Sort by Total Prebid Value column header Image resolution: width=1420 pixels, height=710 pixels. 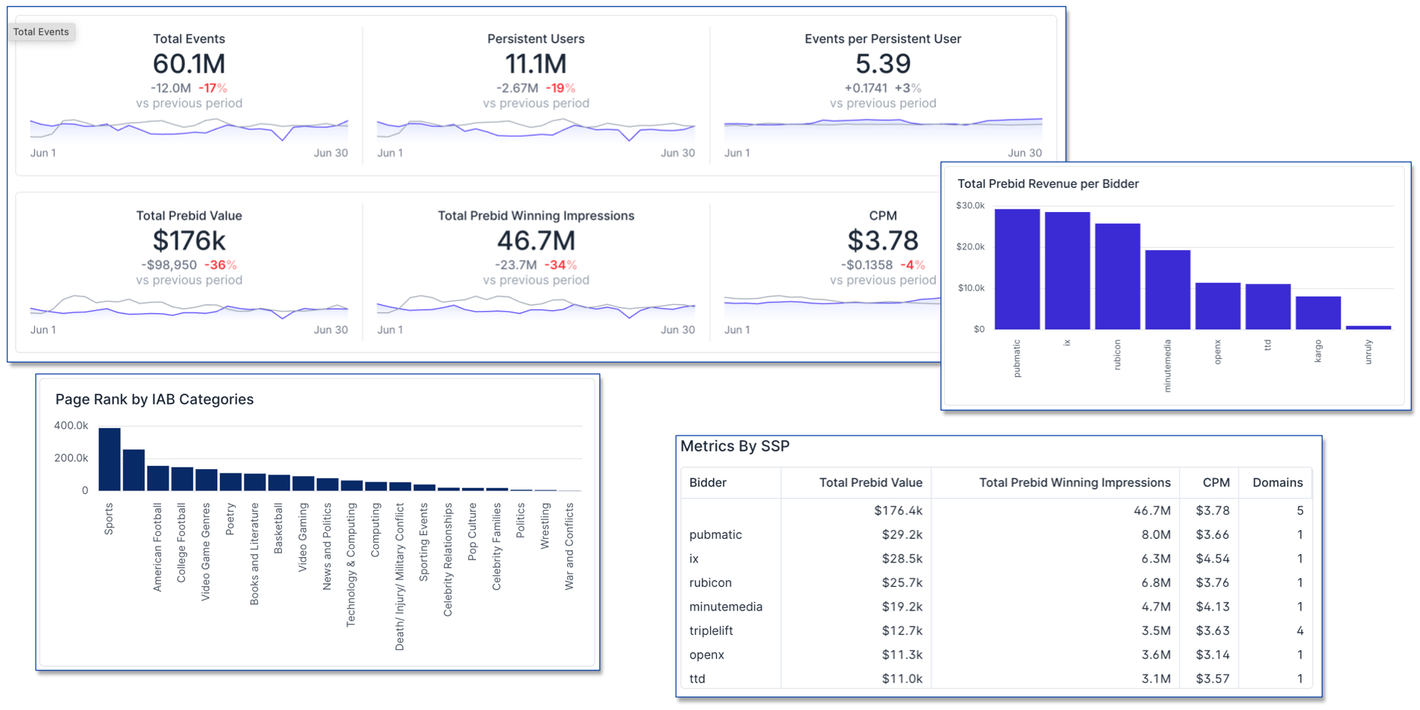tap(871, 482)
